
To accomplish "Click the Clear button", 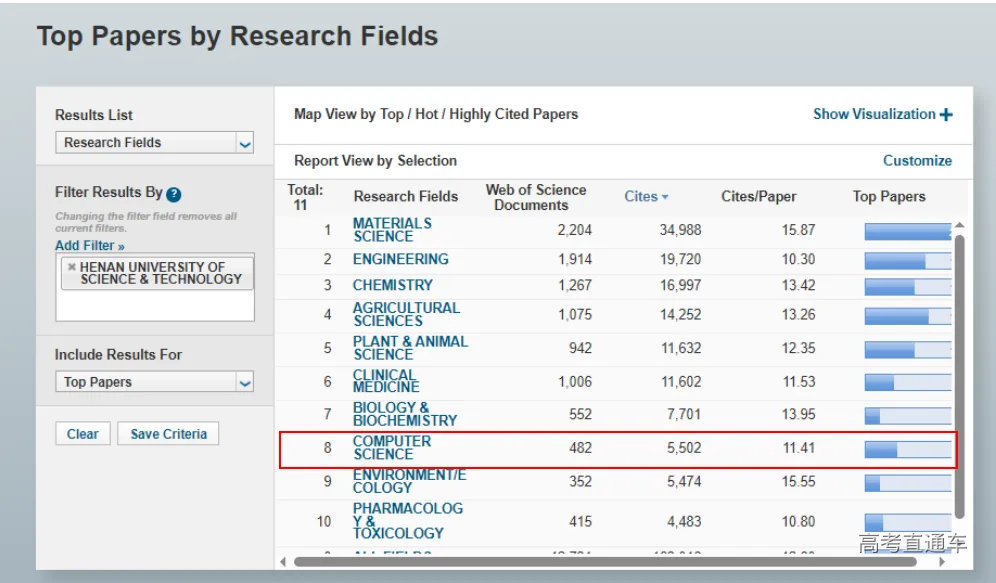I will [x=82, y=434].
